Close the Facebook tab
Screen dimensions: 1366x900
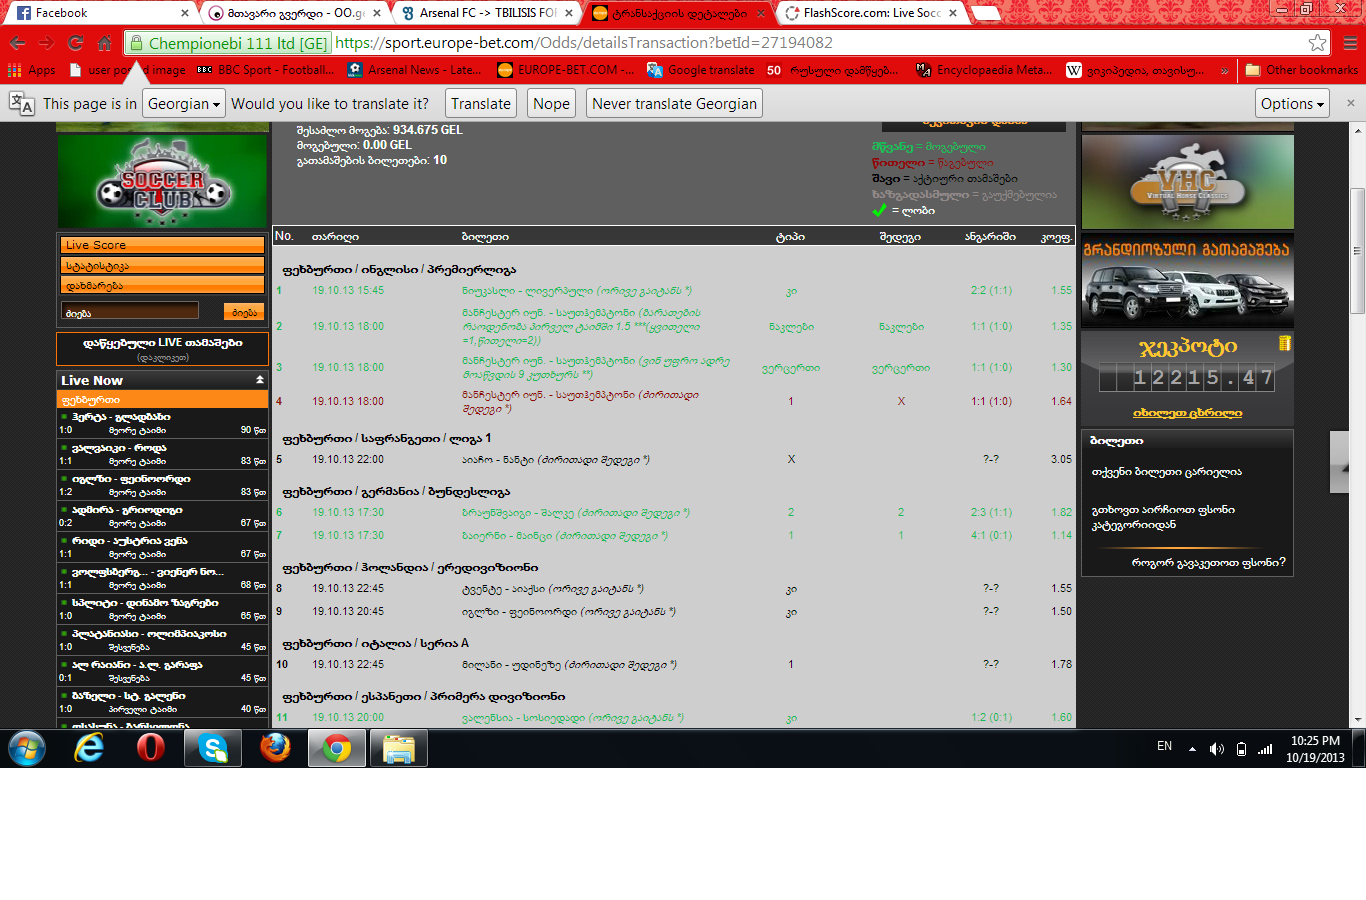185,13
